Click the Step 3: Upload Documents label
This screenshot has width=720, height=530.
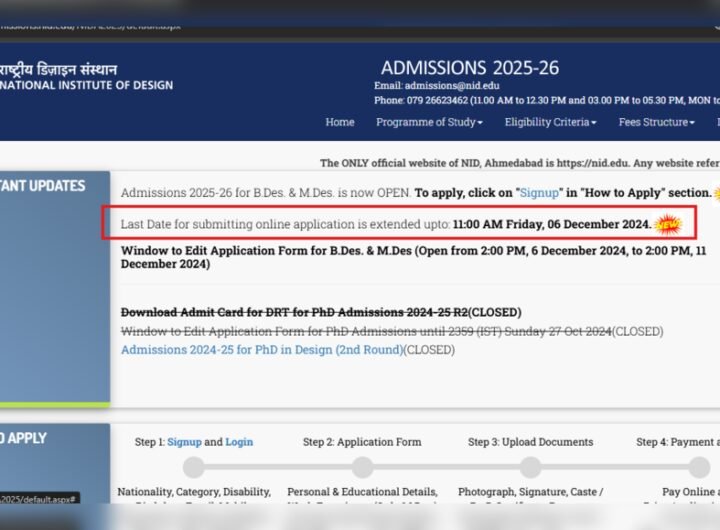(x=530, y=442)
